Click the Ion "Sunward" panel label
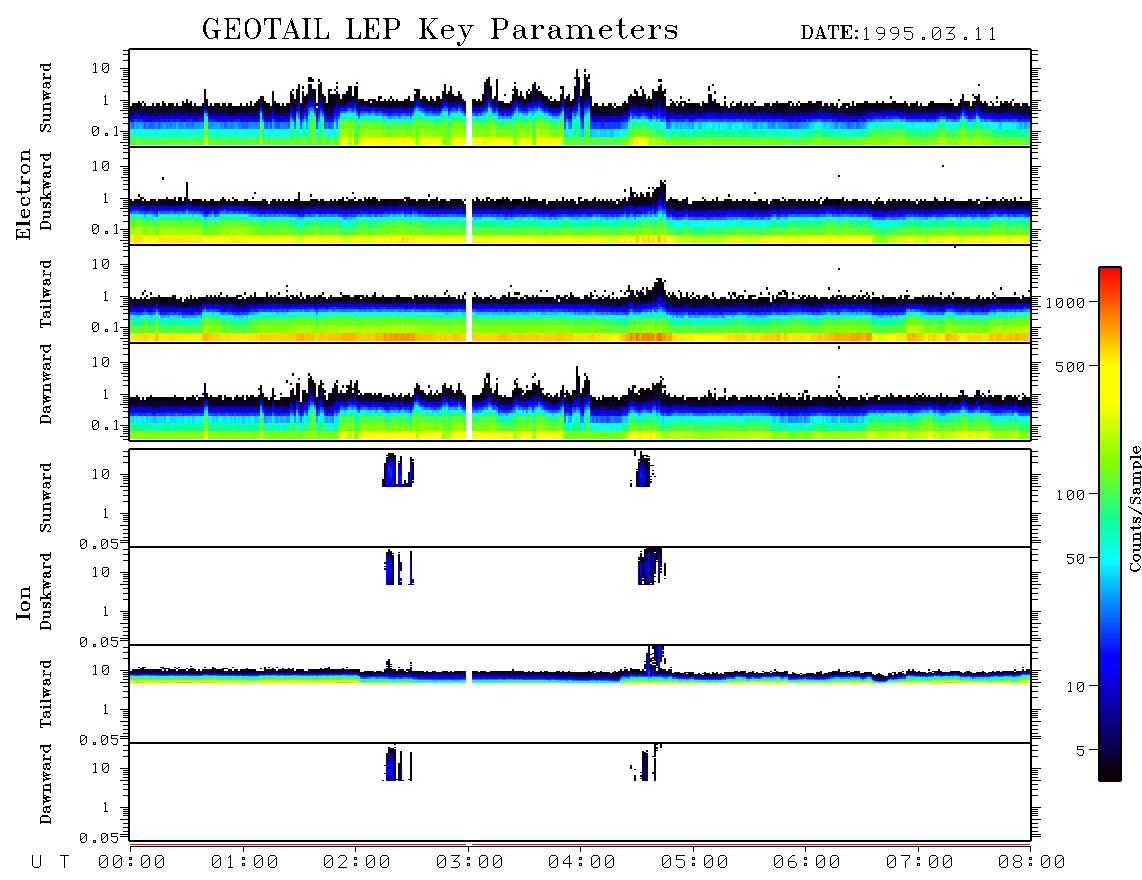This screenshot has width=1142, height=880. [46, 498]
